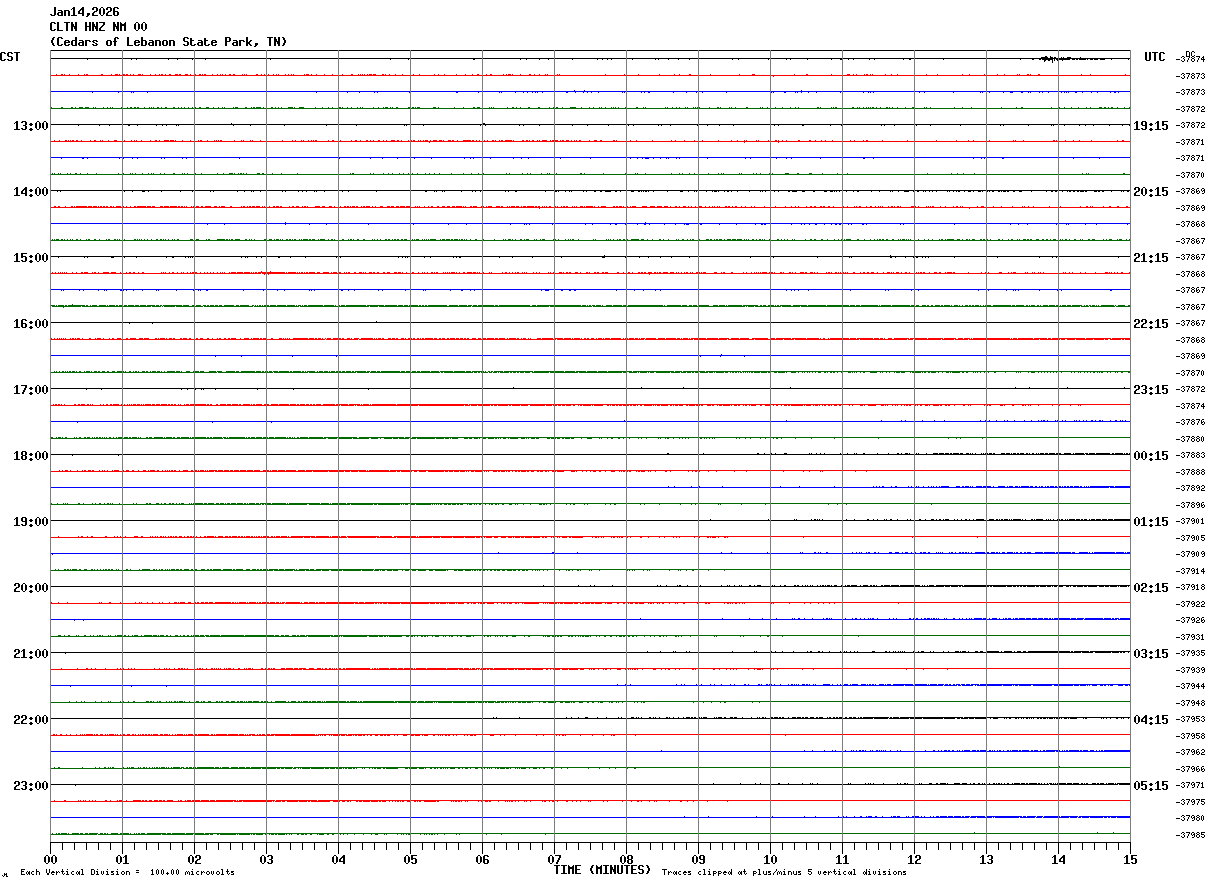Viewport: 1210px width, 886px height.
Task: Click the 04:15 UTC time label
Action: click(1150, 720)
